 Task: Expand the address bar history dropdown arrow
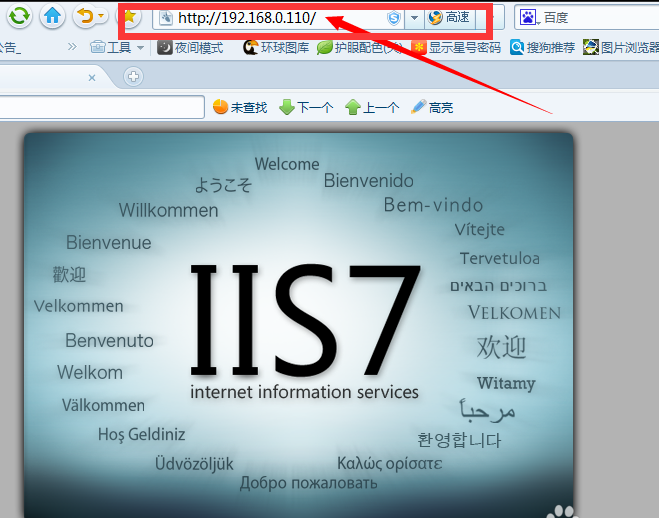pos(414,18)
